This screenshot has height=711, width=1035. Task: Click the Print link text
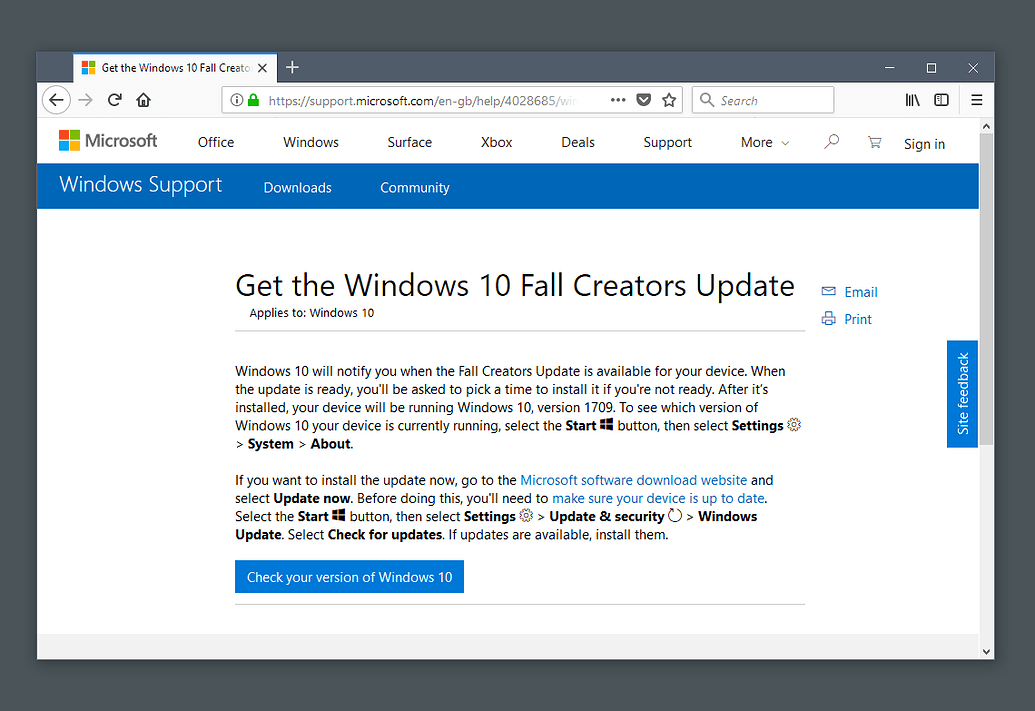(858, 320)
